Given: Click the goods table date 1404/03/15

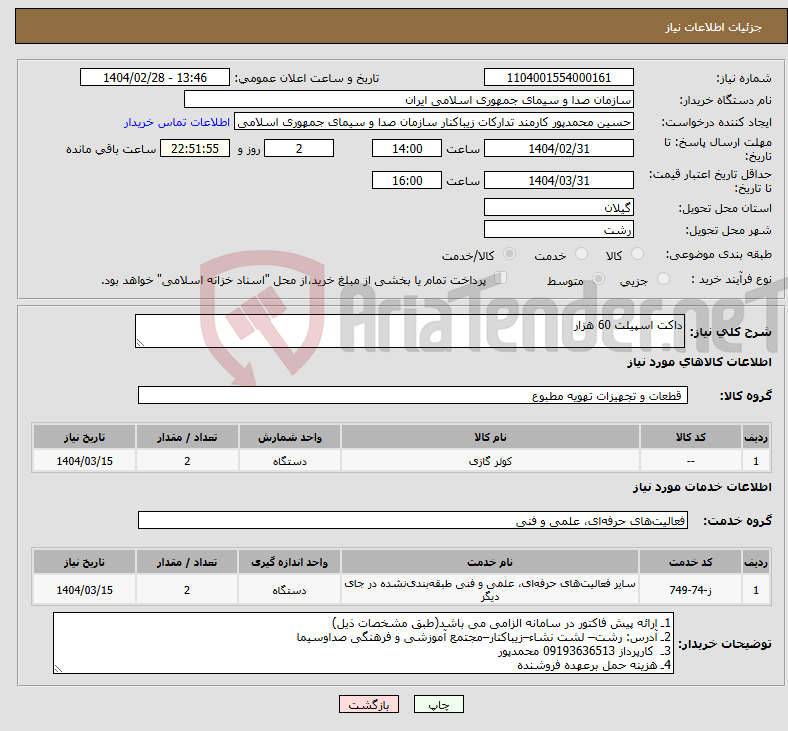Looking at the screenshot, I should point(84,460).
